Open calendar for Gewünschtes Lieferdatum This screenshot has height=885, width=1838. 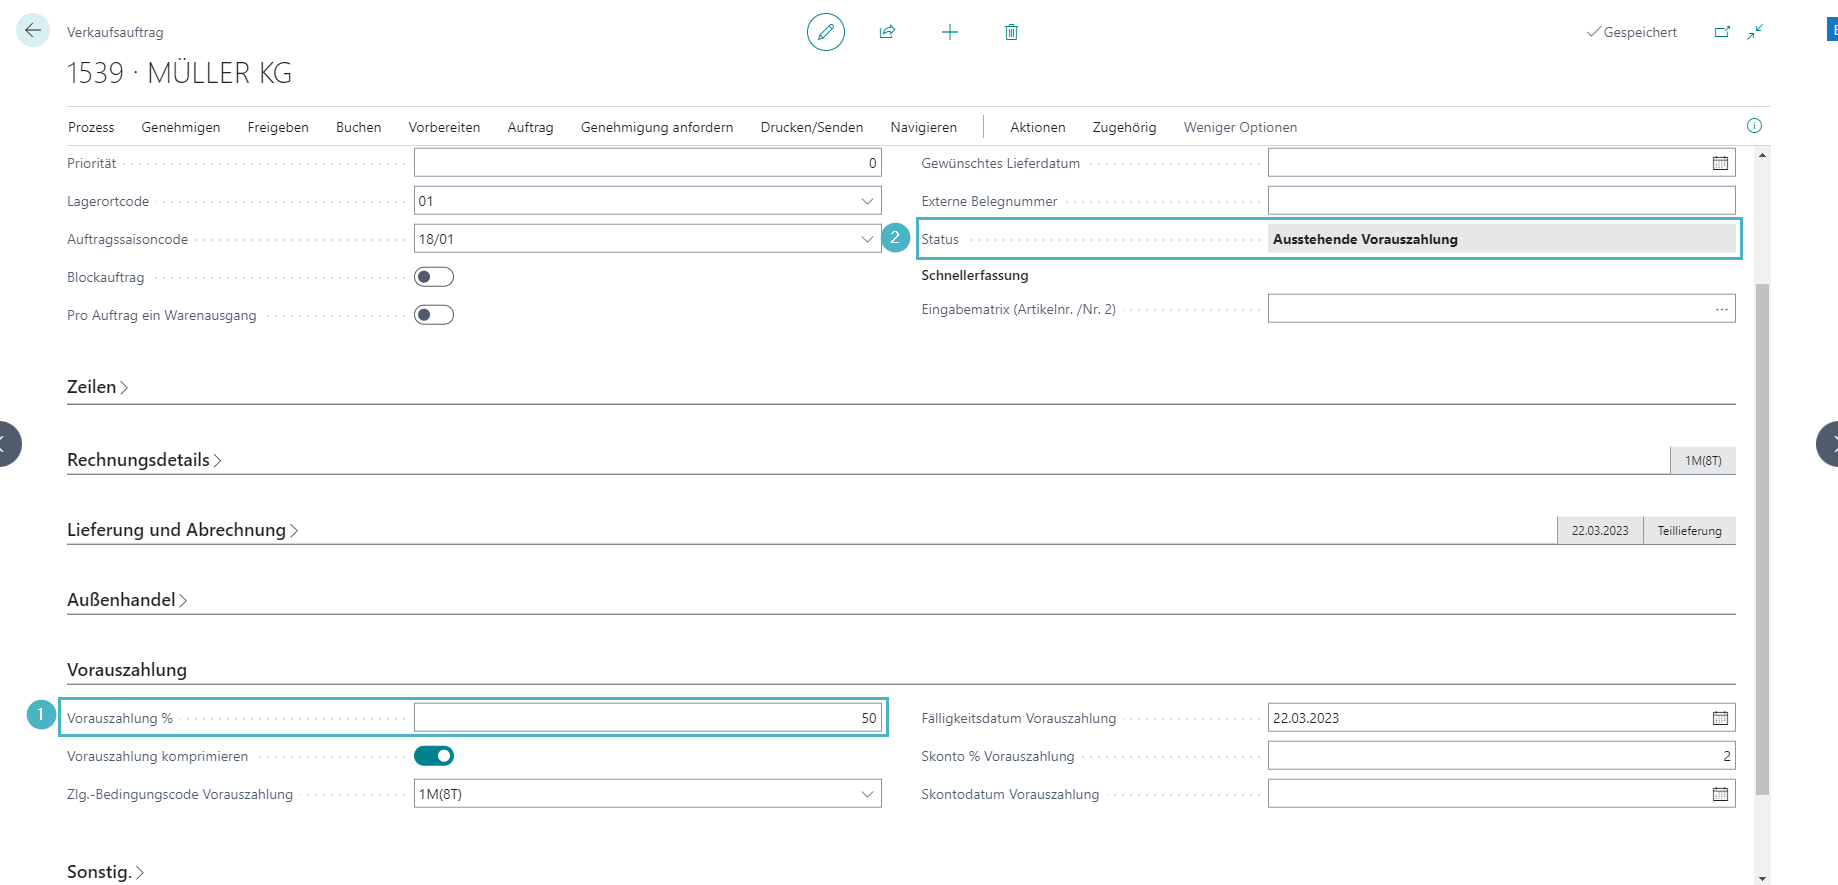click(x=1720, y=163)
